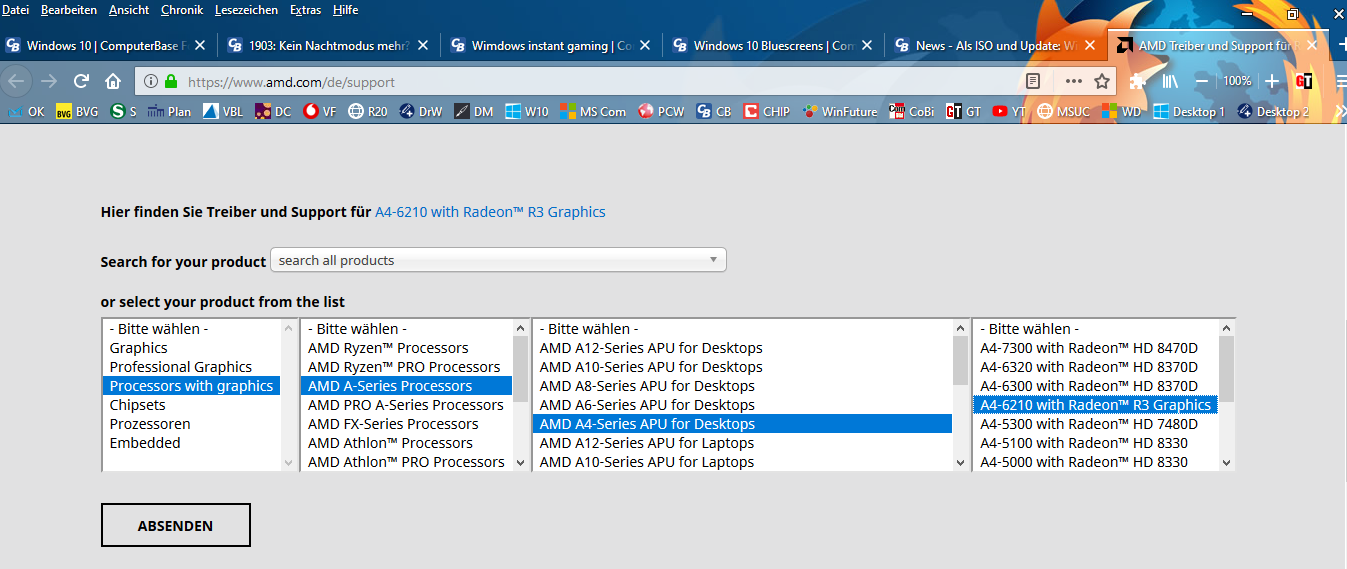Image resolution: width=1347 pixels, height=569 pixels.
Task: Open the CoBi bookmark
Action: (x=911, y=112)
